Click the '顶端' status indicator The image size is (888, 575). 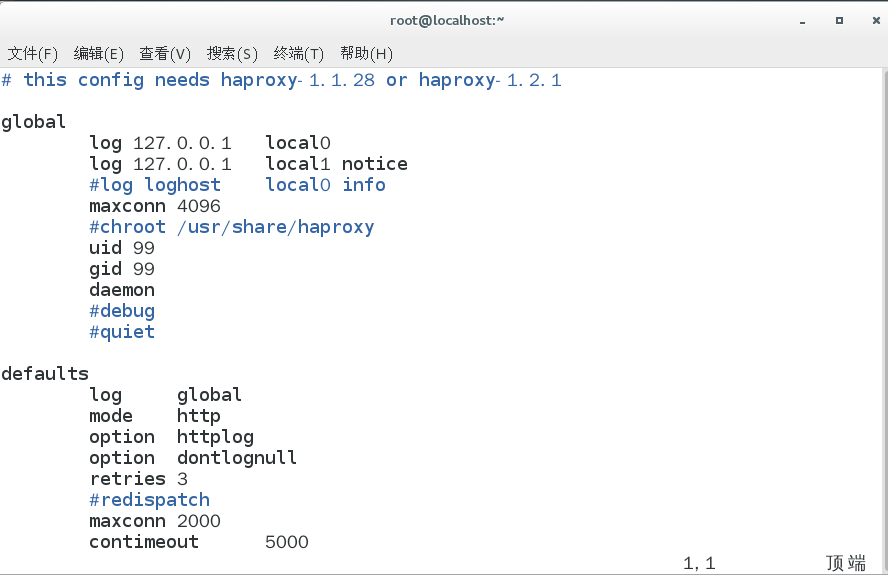tap(846, 563)
